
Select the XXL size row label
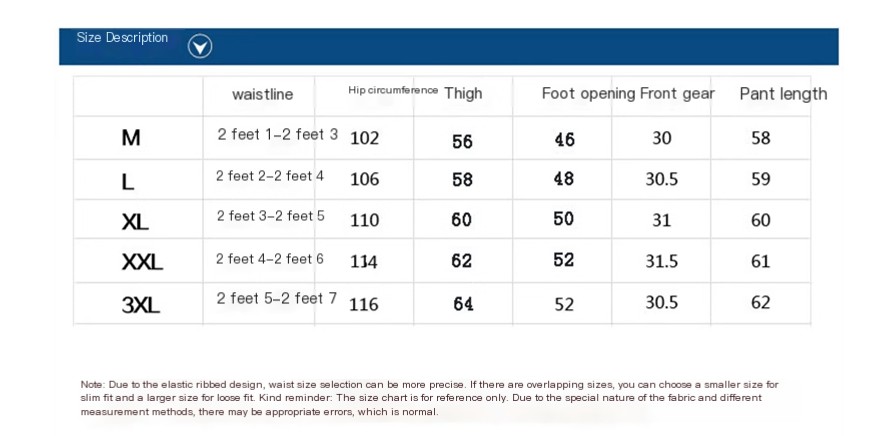(x=142, y=261)
